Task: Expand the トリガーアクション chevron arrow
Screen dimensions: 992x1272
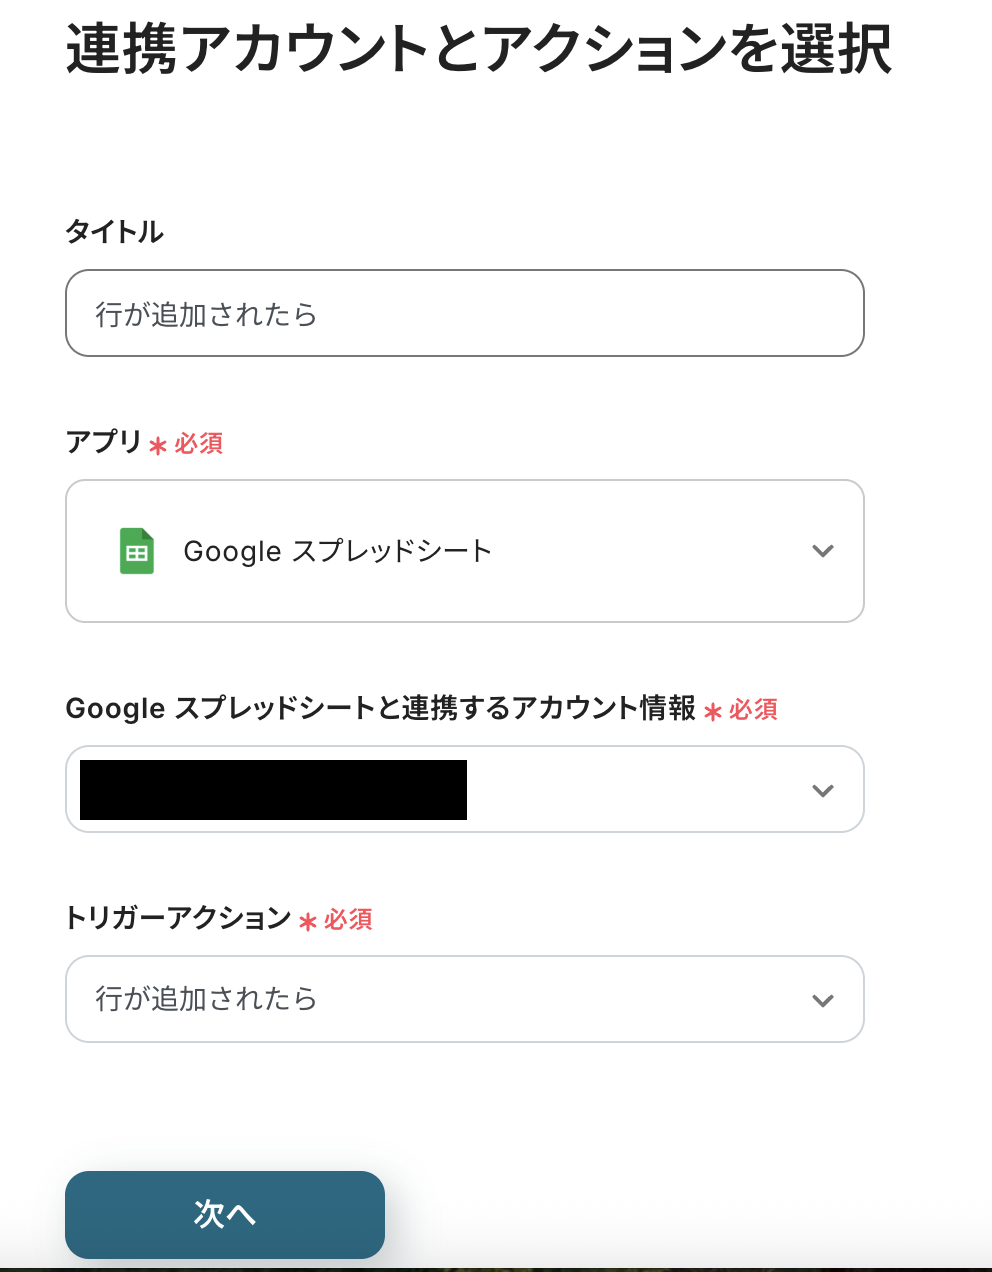Action: tap(823, 1001)
